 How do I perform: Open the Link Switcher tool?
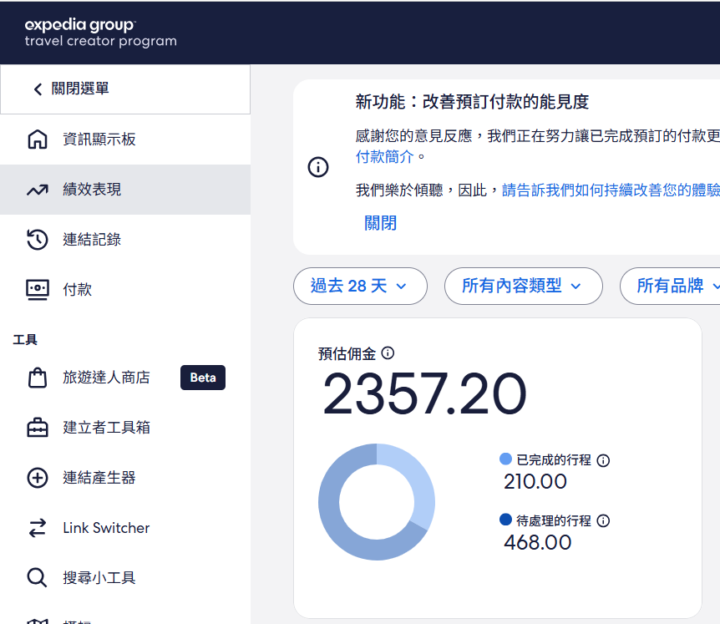click(x=125, y=528)
